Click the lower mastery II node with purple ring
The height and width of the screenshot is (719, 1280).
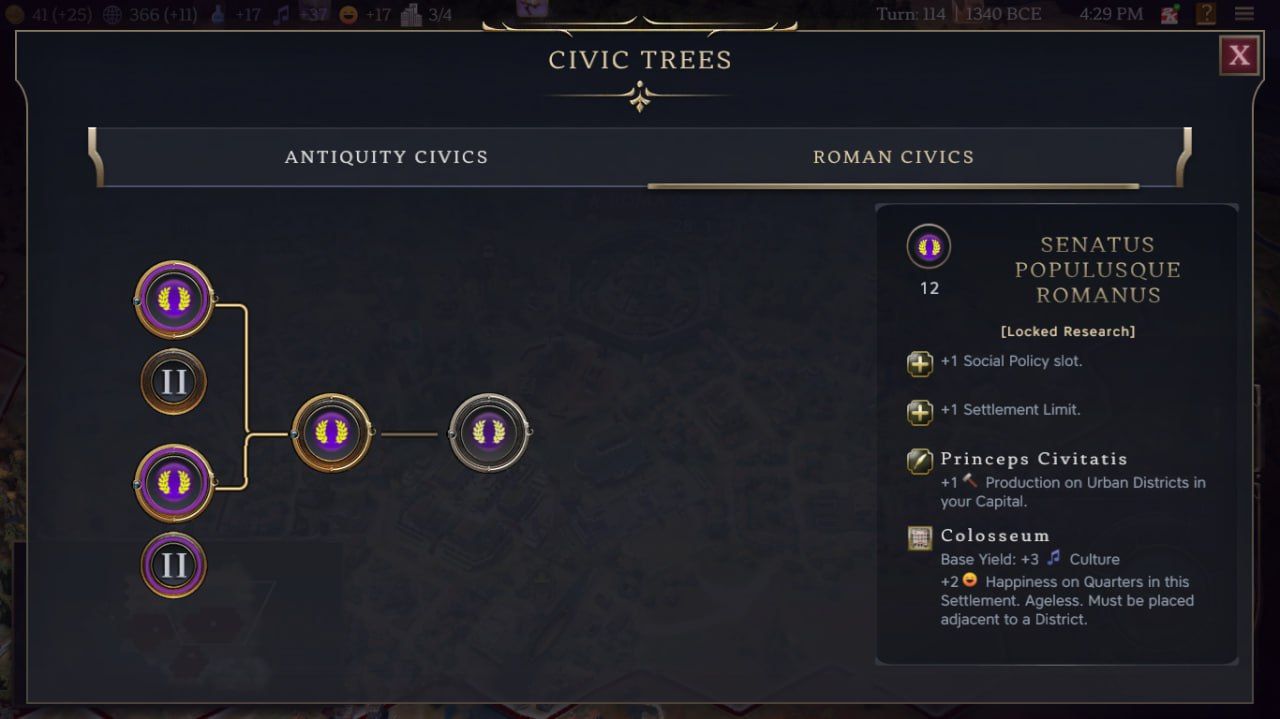click(174, 565)
